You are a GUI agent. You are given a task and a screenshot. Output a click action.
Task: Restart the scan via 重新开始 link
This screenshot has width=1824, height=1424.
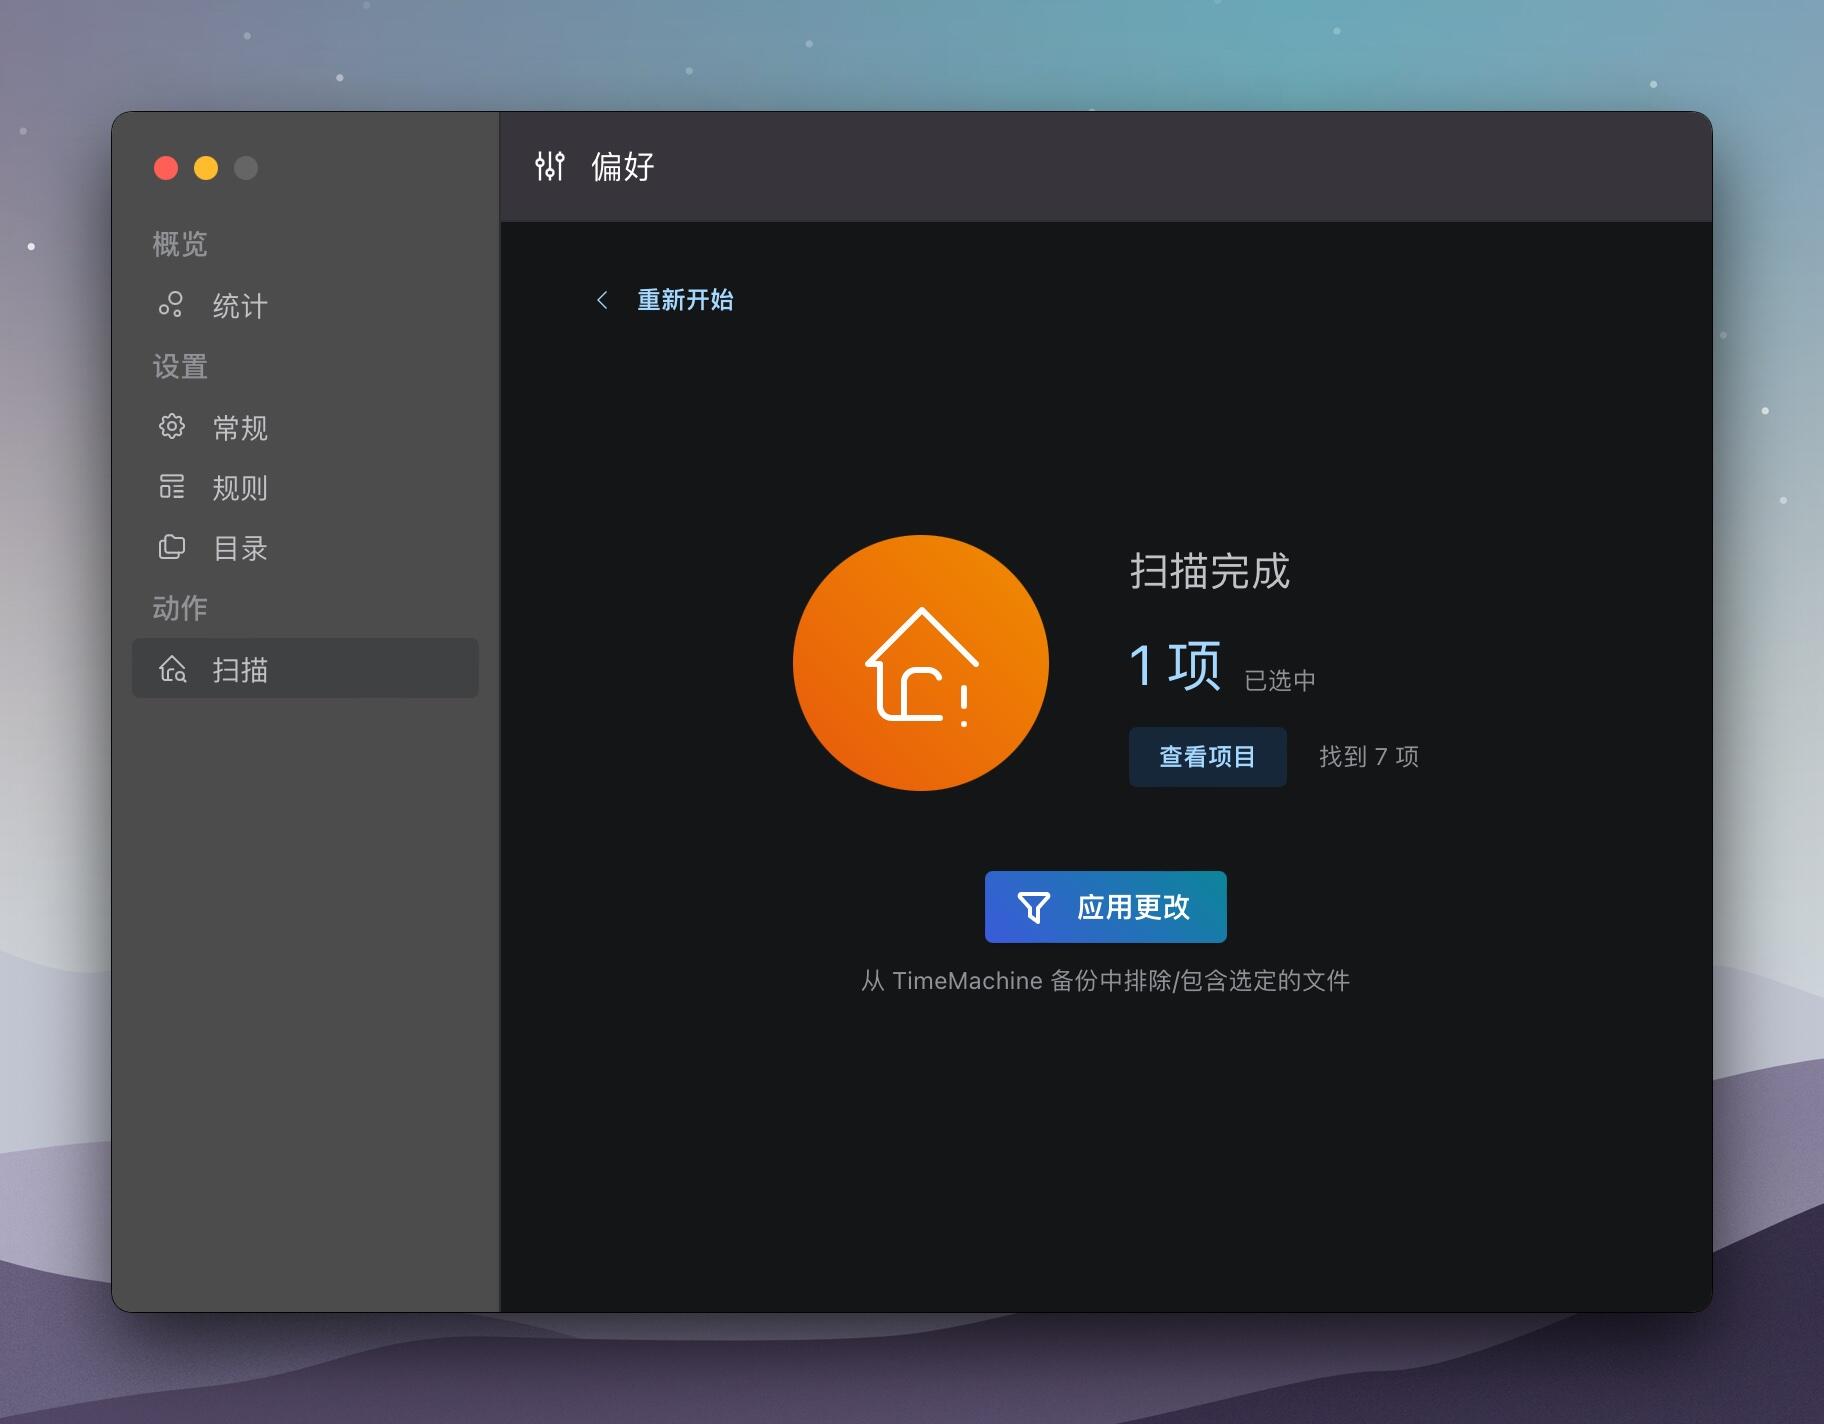(685, 300)
